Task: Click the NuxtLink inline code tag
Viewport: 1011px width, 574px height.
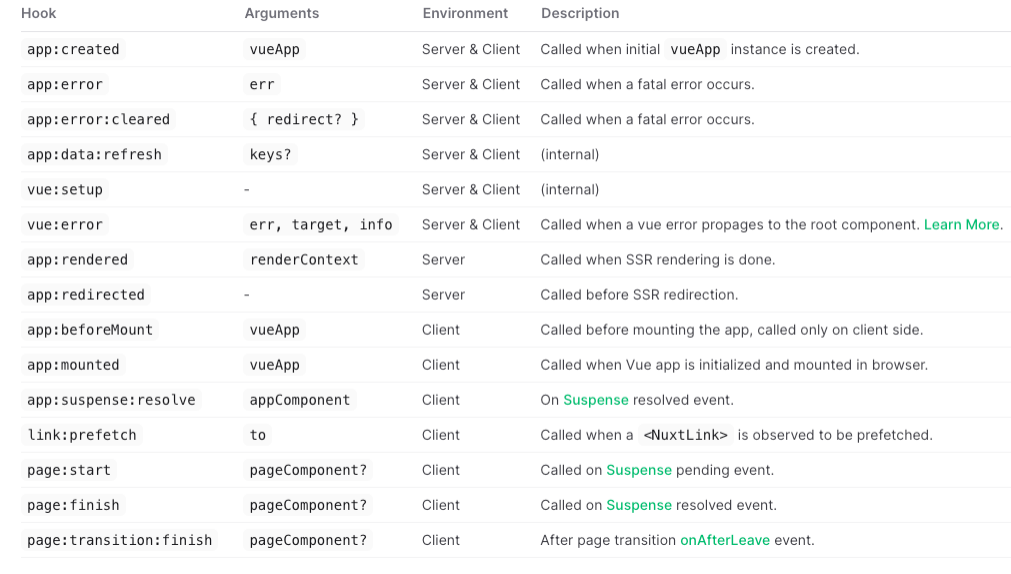Action: 685,435
